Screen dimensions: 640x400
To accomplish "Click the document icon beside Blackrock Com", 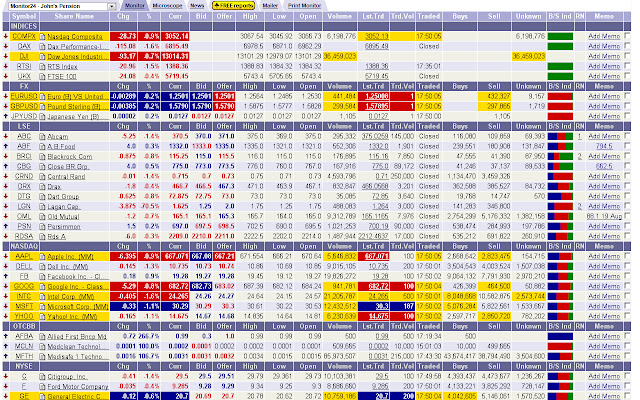I will (x=42, y=156).
